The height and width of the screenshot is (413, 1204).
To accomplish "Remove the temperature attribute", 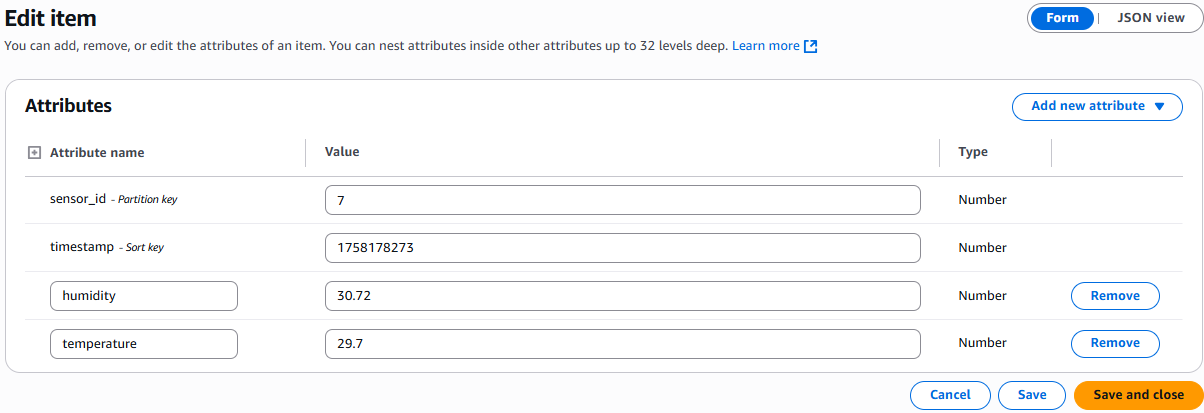I will coord(1115,343).
